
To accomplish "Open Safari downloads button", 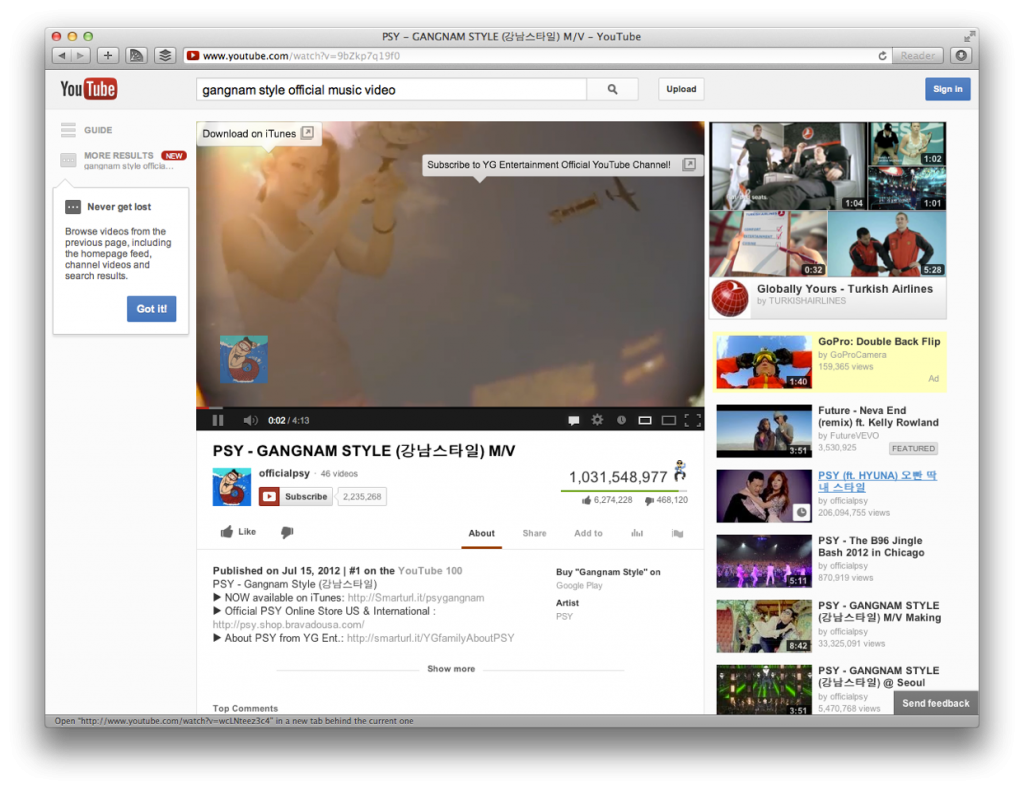I will click(961, 55).
